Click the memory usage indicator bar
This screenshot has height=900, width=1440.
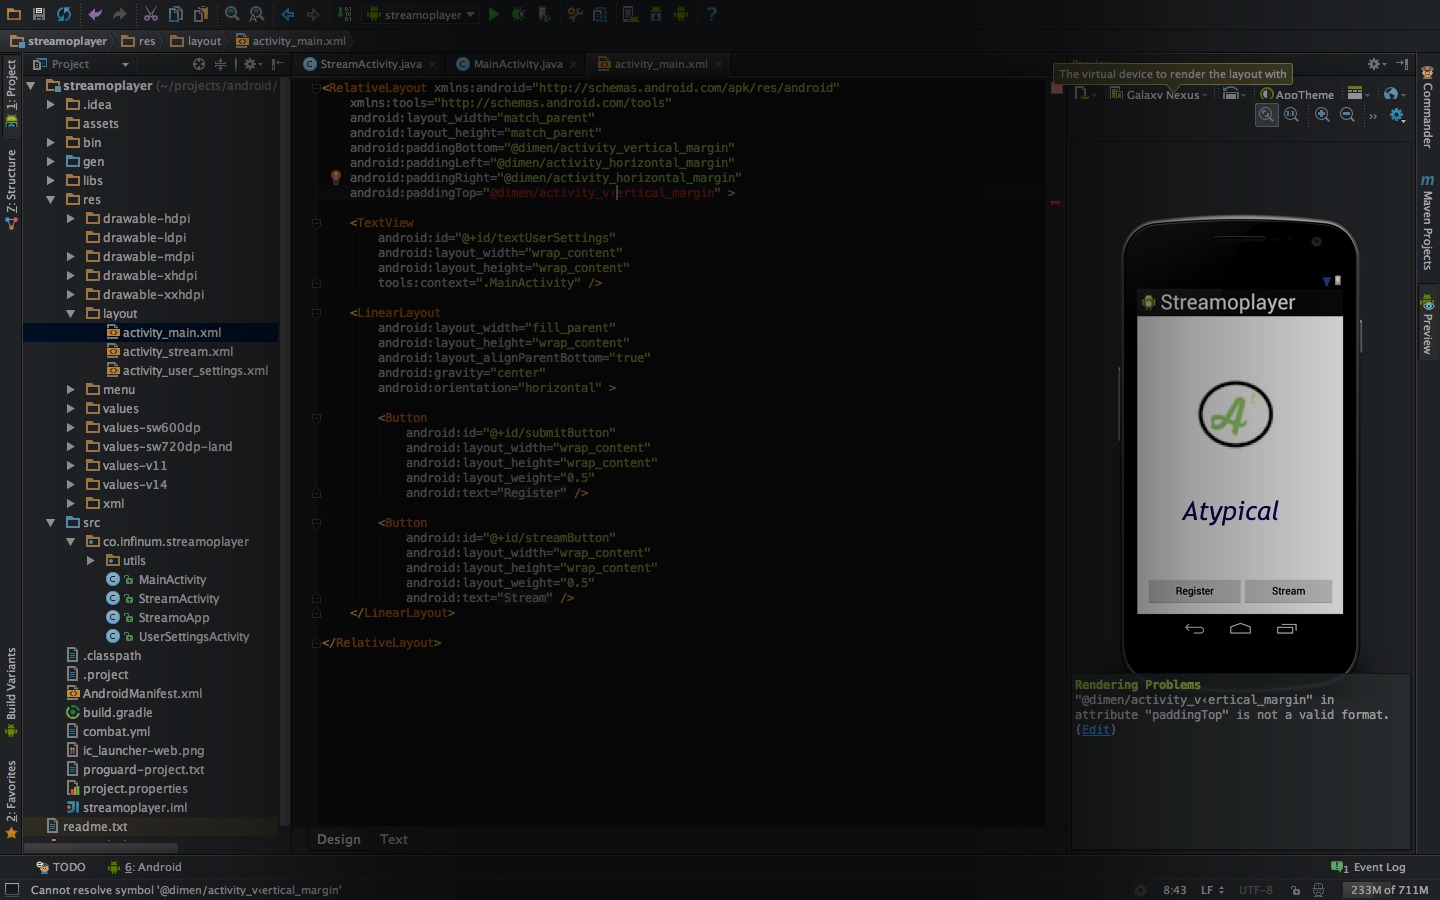1388,890
